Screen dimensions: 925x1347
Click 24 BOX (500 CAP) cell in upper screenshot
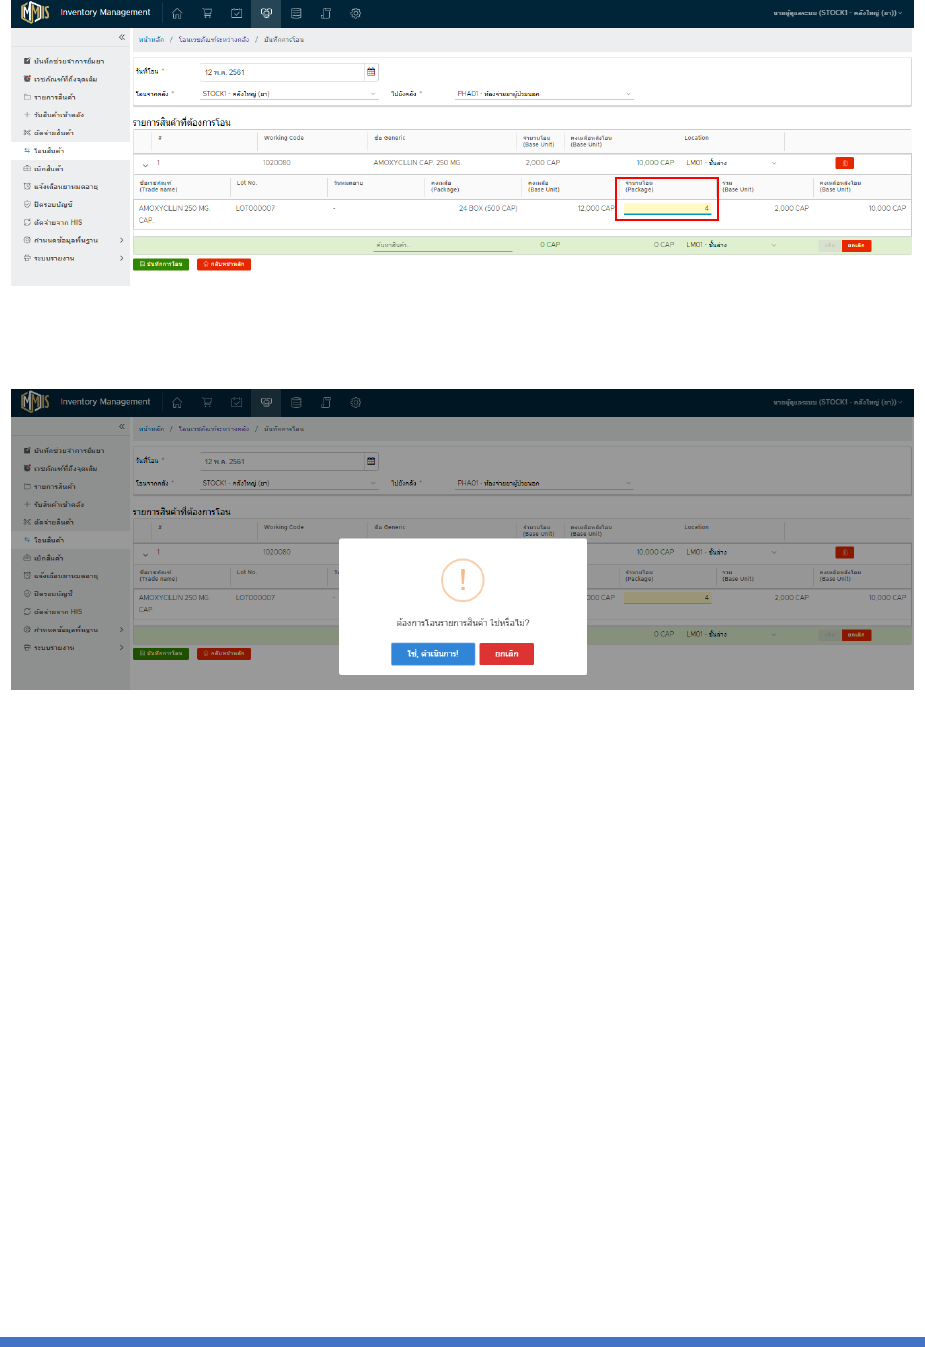488,208
